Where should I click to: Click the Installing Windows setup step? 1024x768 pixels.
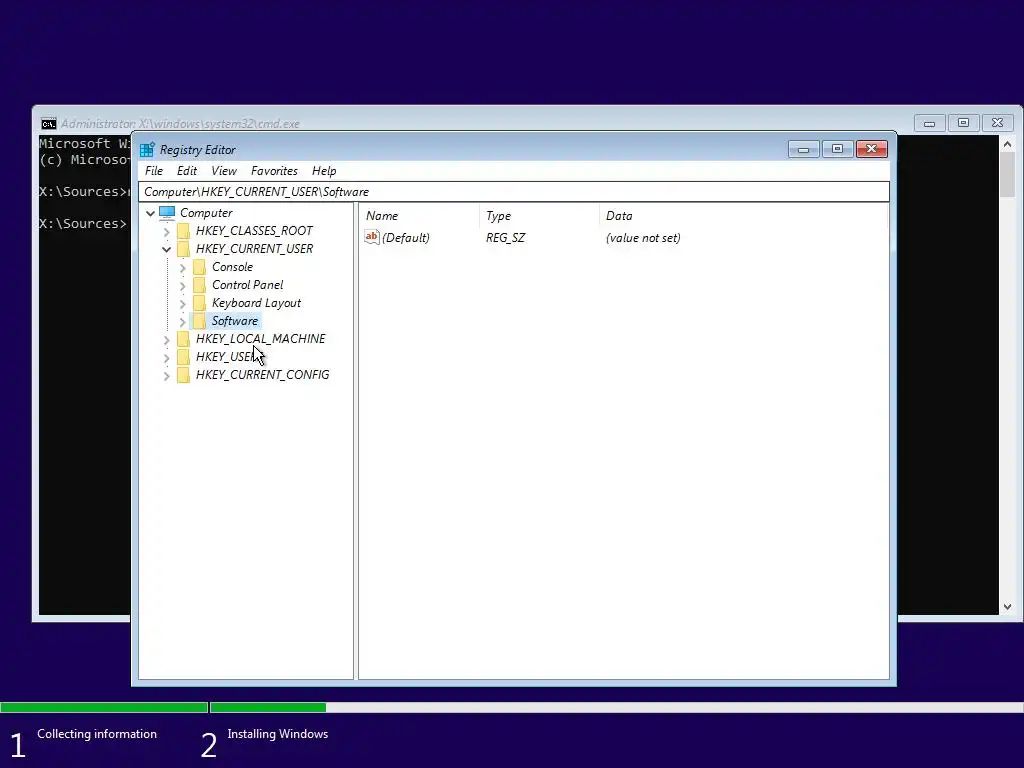pyautogui.click(x=278, y=734)
